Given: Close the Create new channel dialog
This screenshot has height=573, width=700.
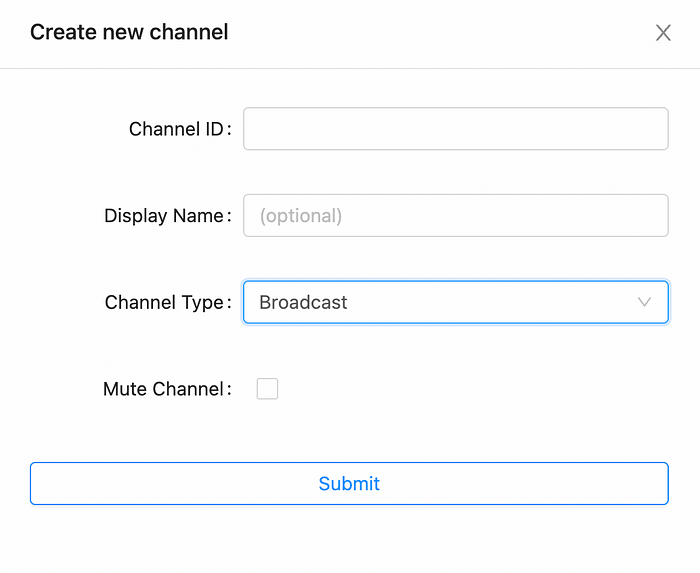Looking at the screenshot, I should click(663, 33).
